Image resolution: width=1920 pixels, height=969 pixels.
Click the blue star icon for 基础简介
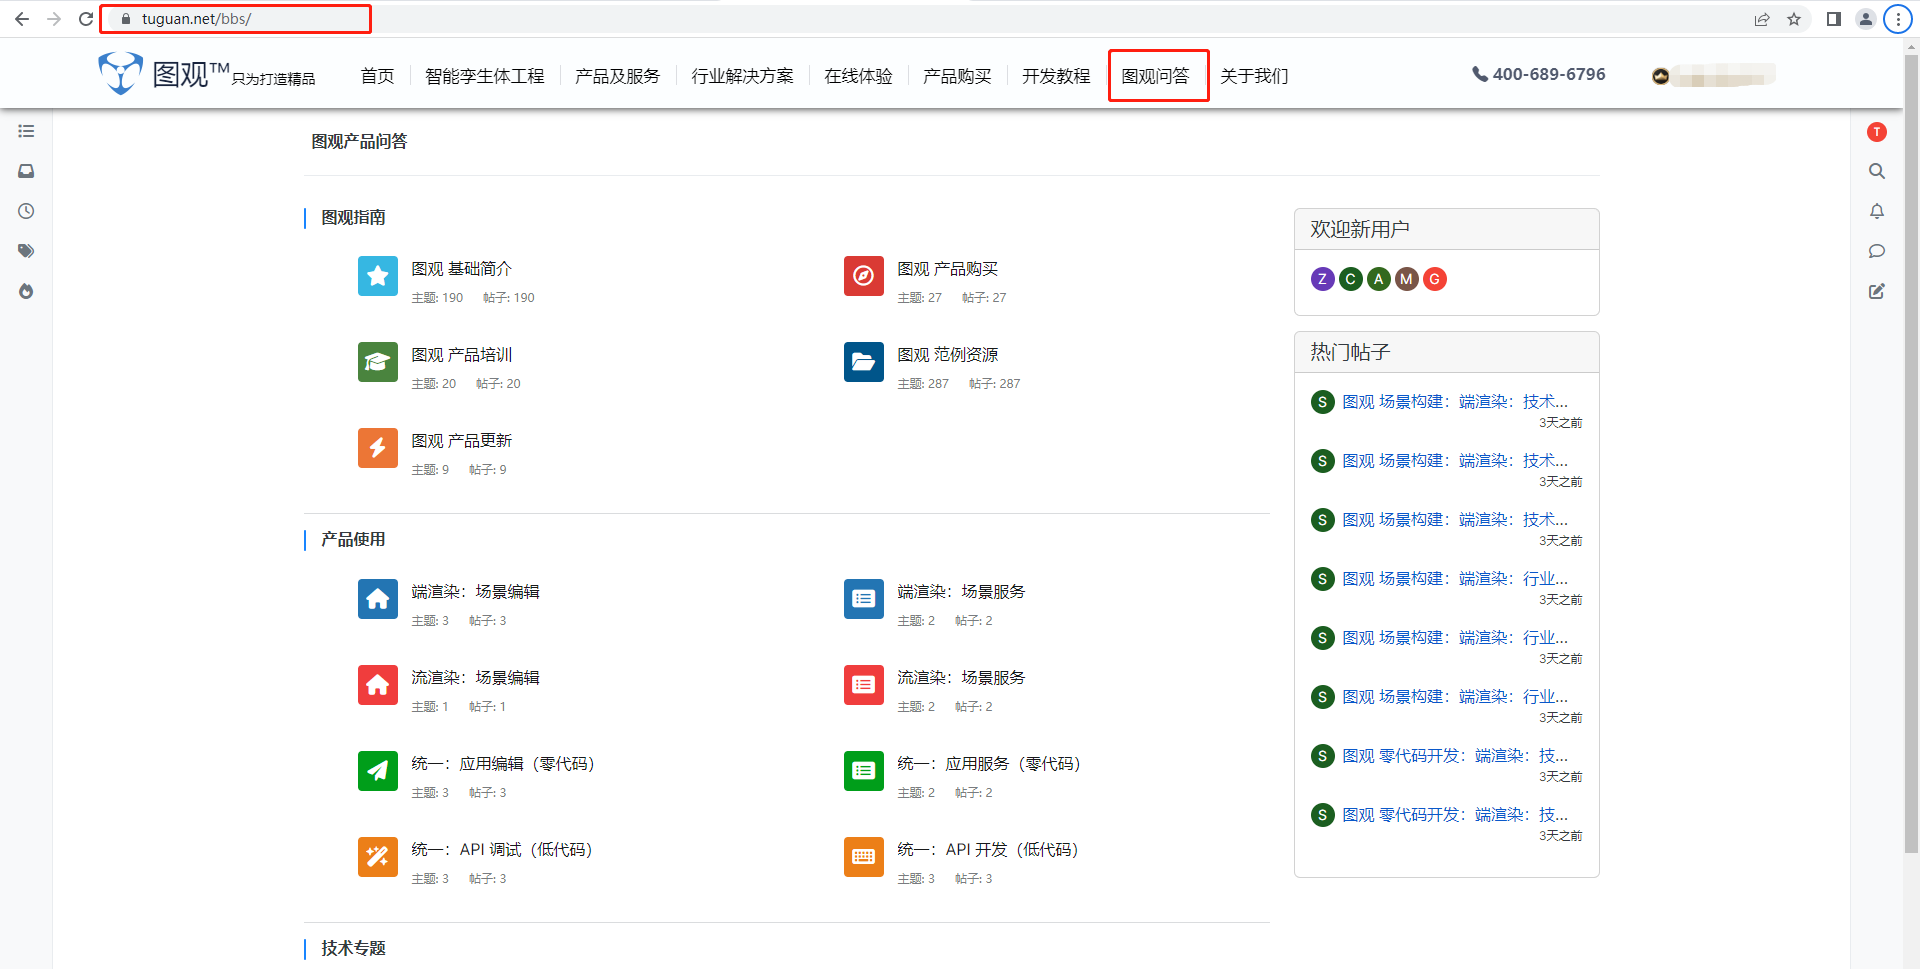tap(378, 276)
